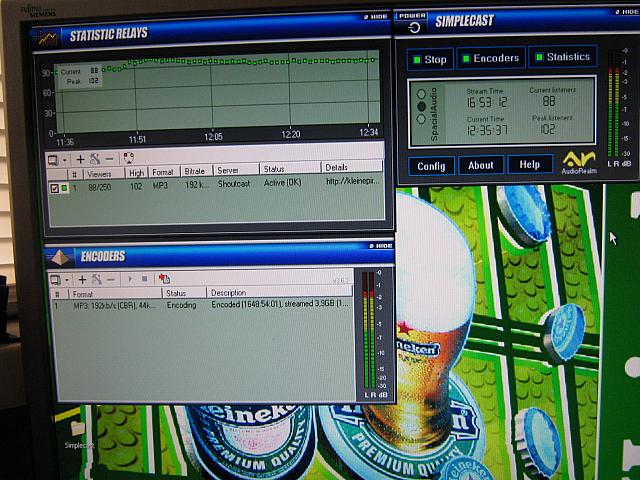Add a new encoder with the plus icon

tap(82, 280)
